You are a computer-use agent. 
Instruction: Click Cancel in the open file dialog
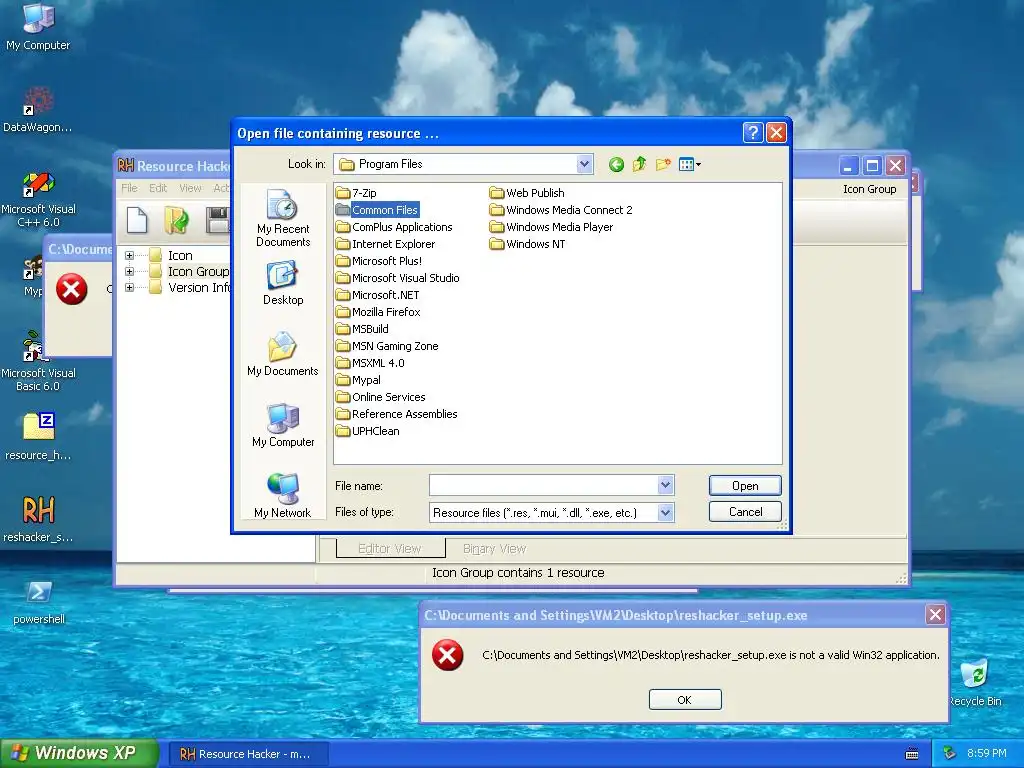(x=745, y=512)
